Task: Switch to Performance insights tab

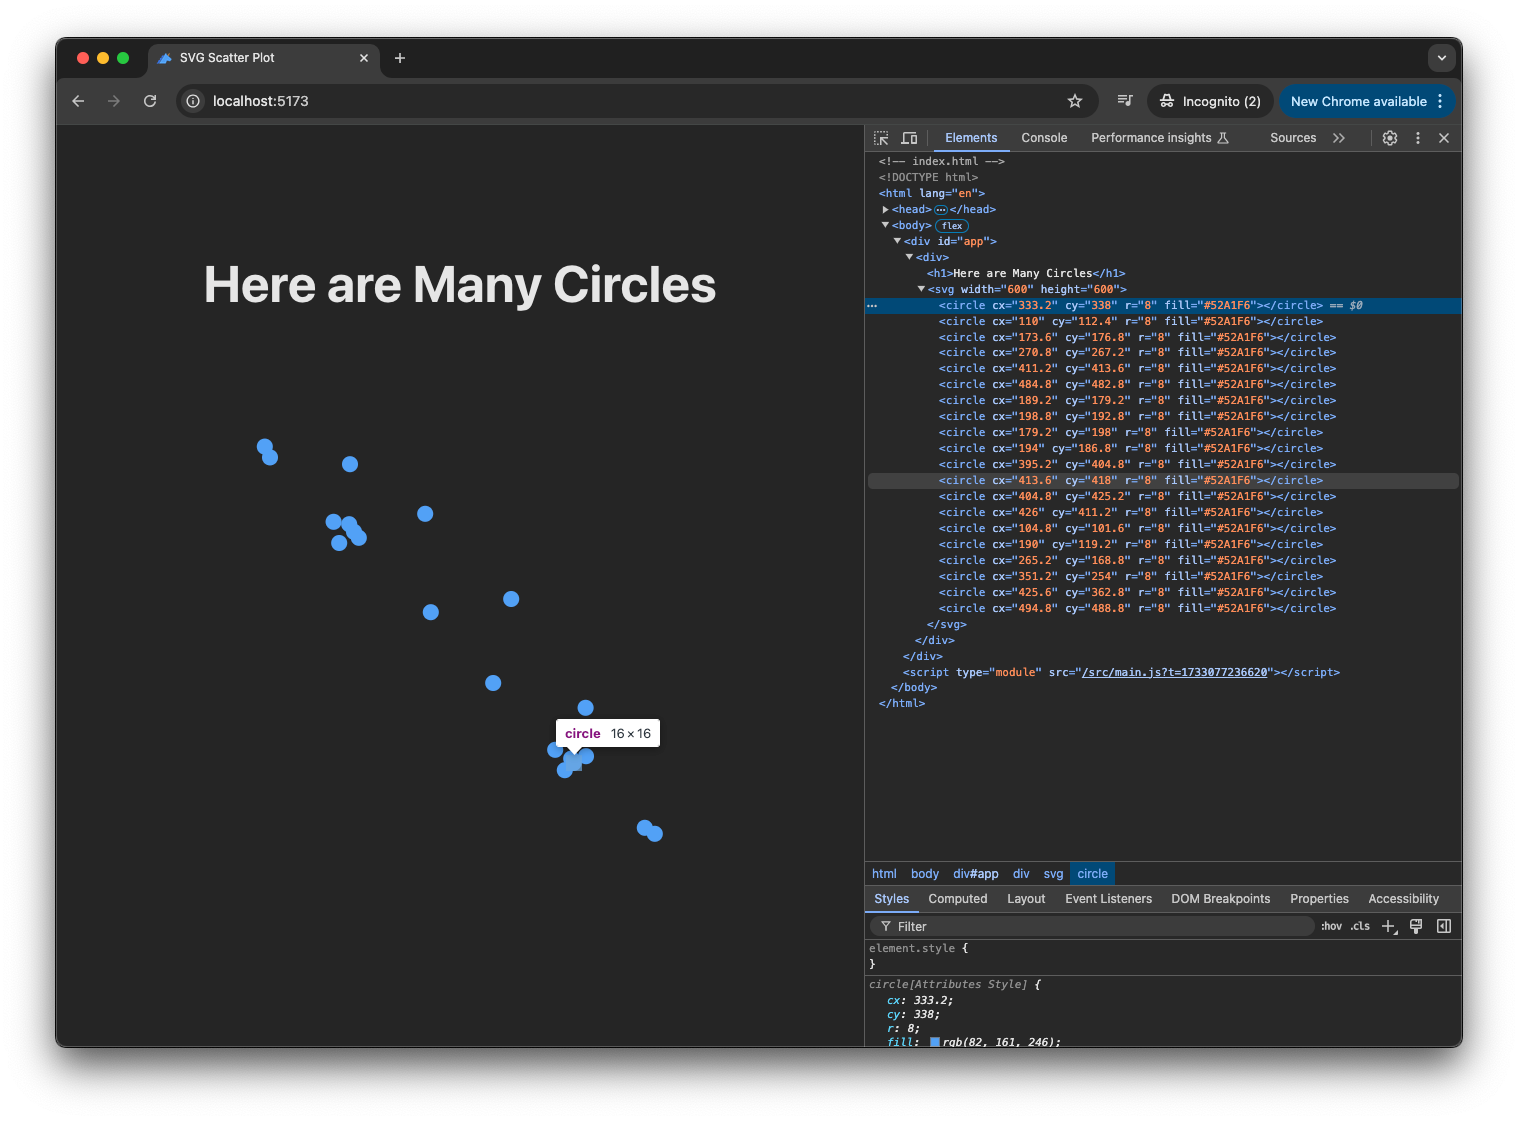Action: [x=1159, y=138]
